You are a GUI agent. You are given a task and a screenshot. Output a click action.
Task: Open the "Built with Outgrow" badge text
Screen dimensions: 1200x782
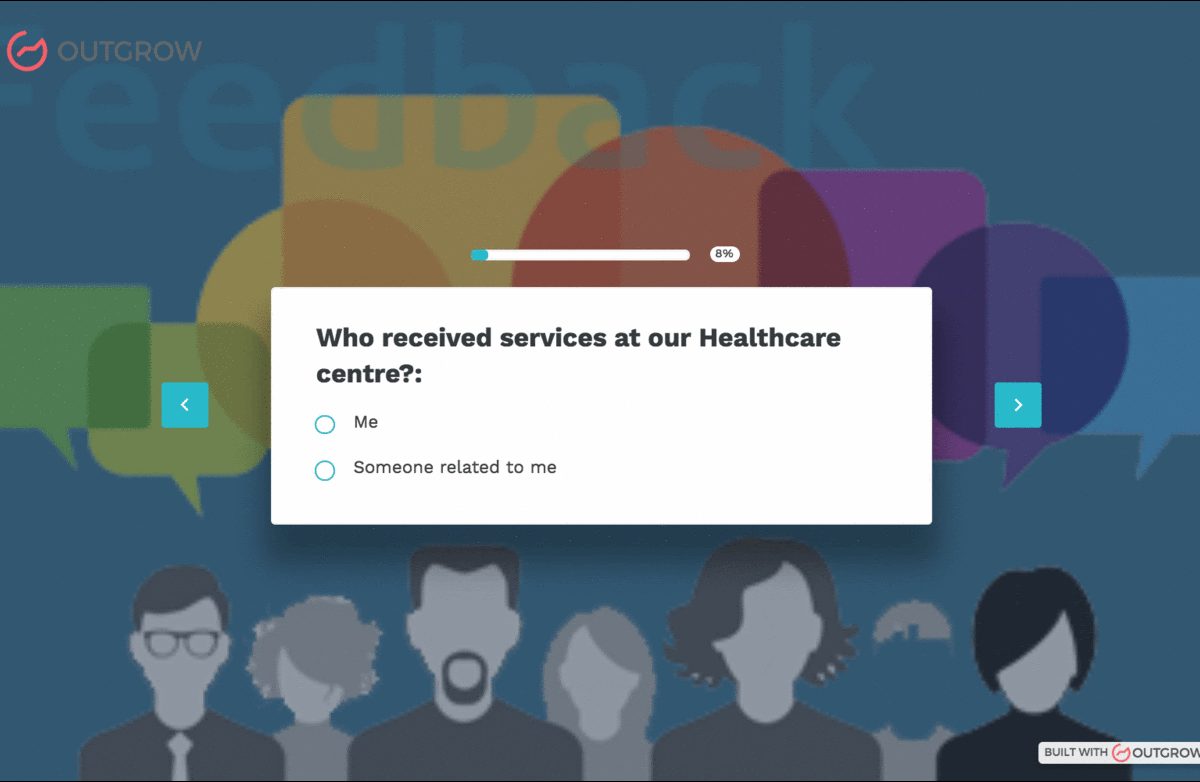click(x=1076, y=752)
